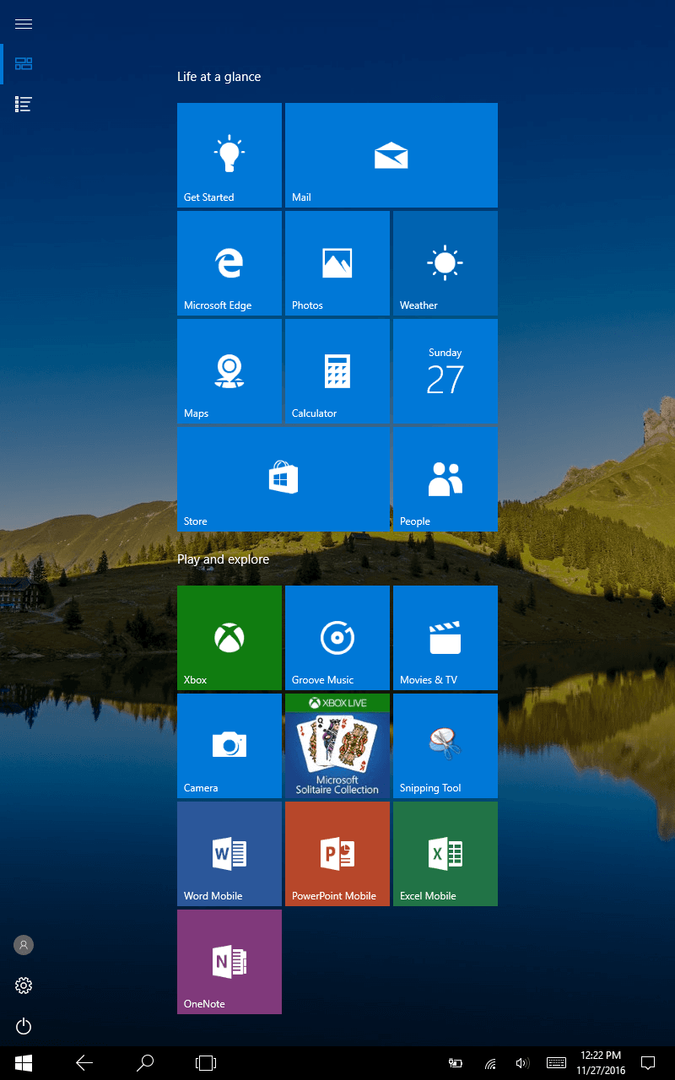The height and width of the screenshot is (1080, 675).
Task: Open the PowerPoint Mobile tile
Action: [338, 854]
